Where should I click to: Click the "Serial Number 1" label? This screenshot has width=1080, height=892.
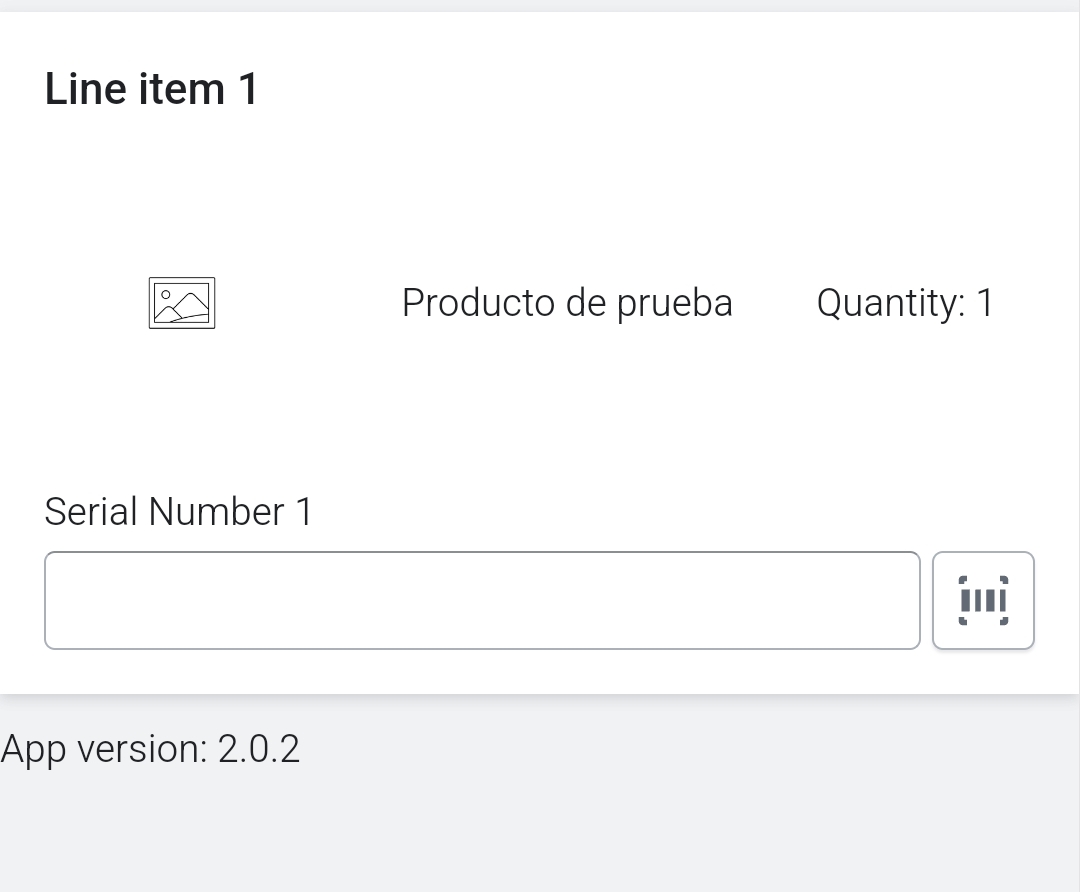[x=179, y=512]
